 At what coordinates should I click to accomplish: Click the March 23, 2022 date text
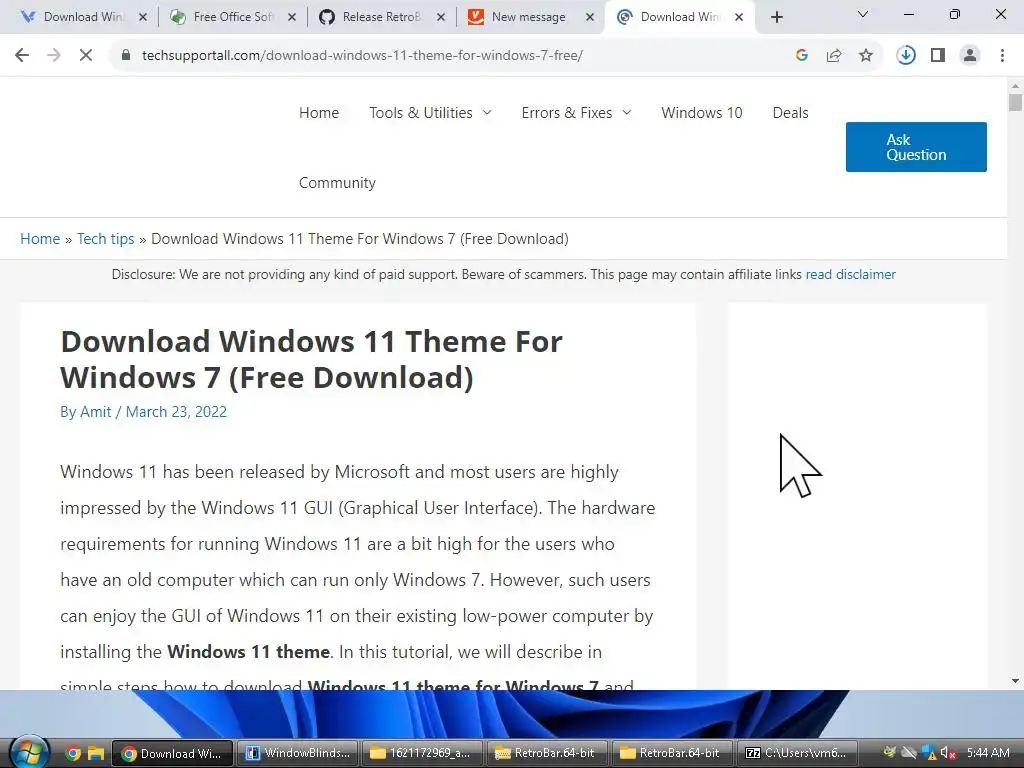176,412
